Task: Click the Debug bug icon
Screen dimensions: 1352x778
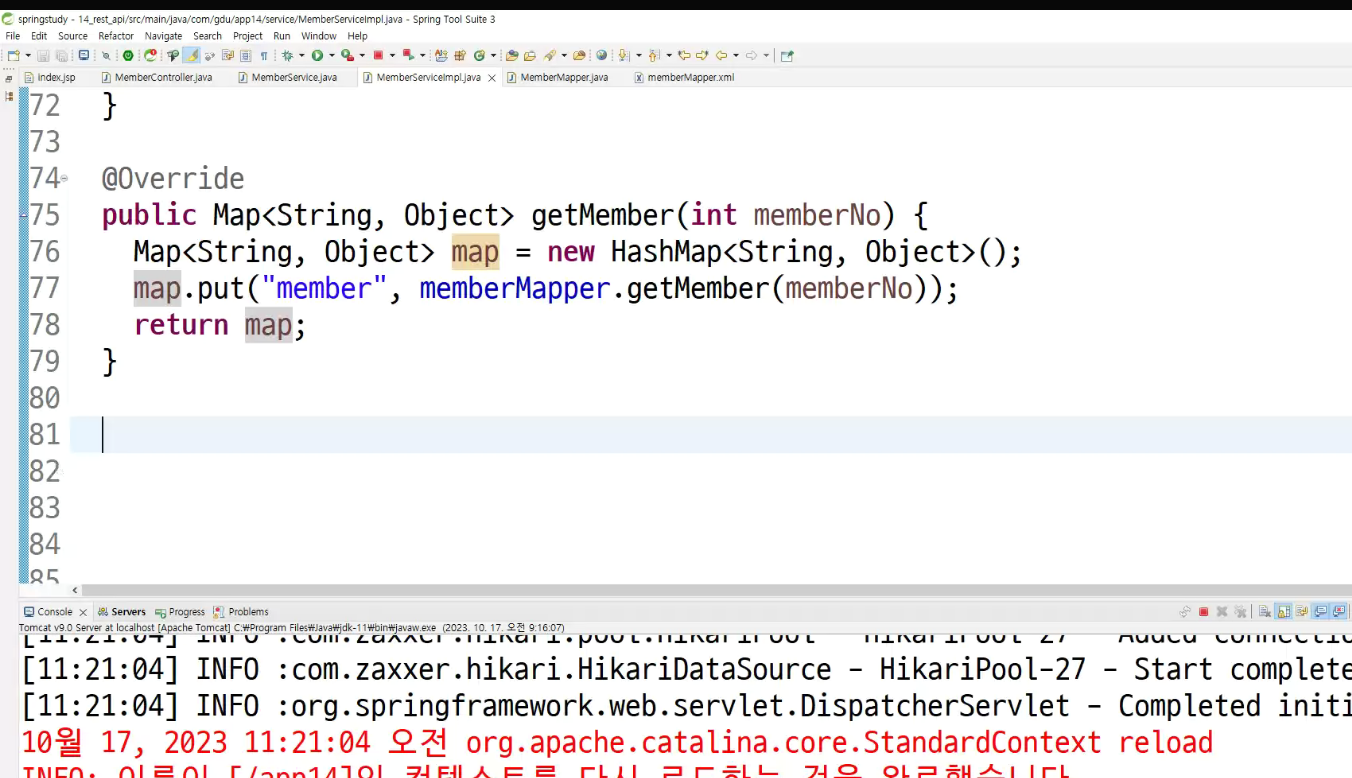Action: click(288, 55)
